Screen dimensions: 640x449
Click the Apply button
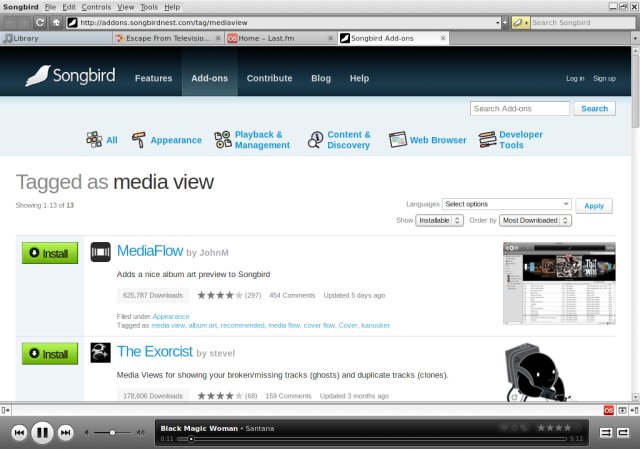(x=594, y=206)
